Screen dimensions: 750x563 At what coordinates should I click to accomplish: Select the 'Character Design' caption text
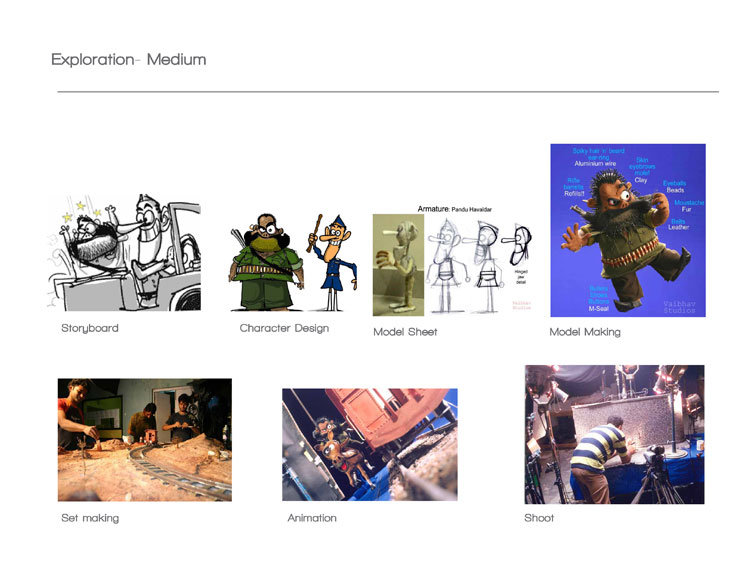[284, 328]
